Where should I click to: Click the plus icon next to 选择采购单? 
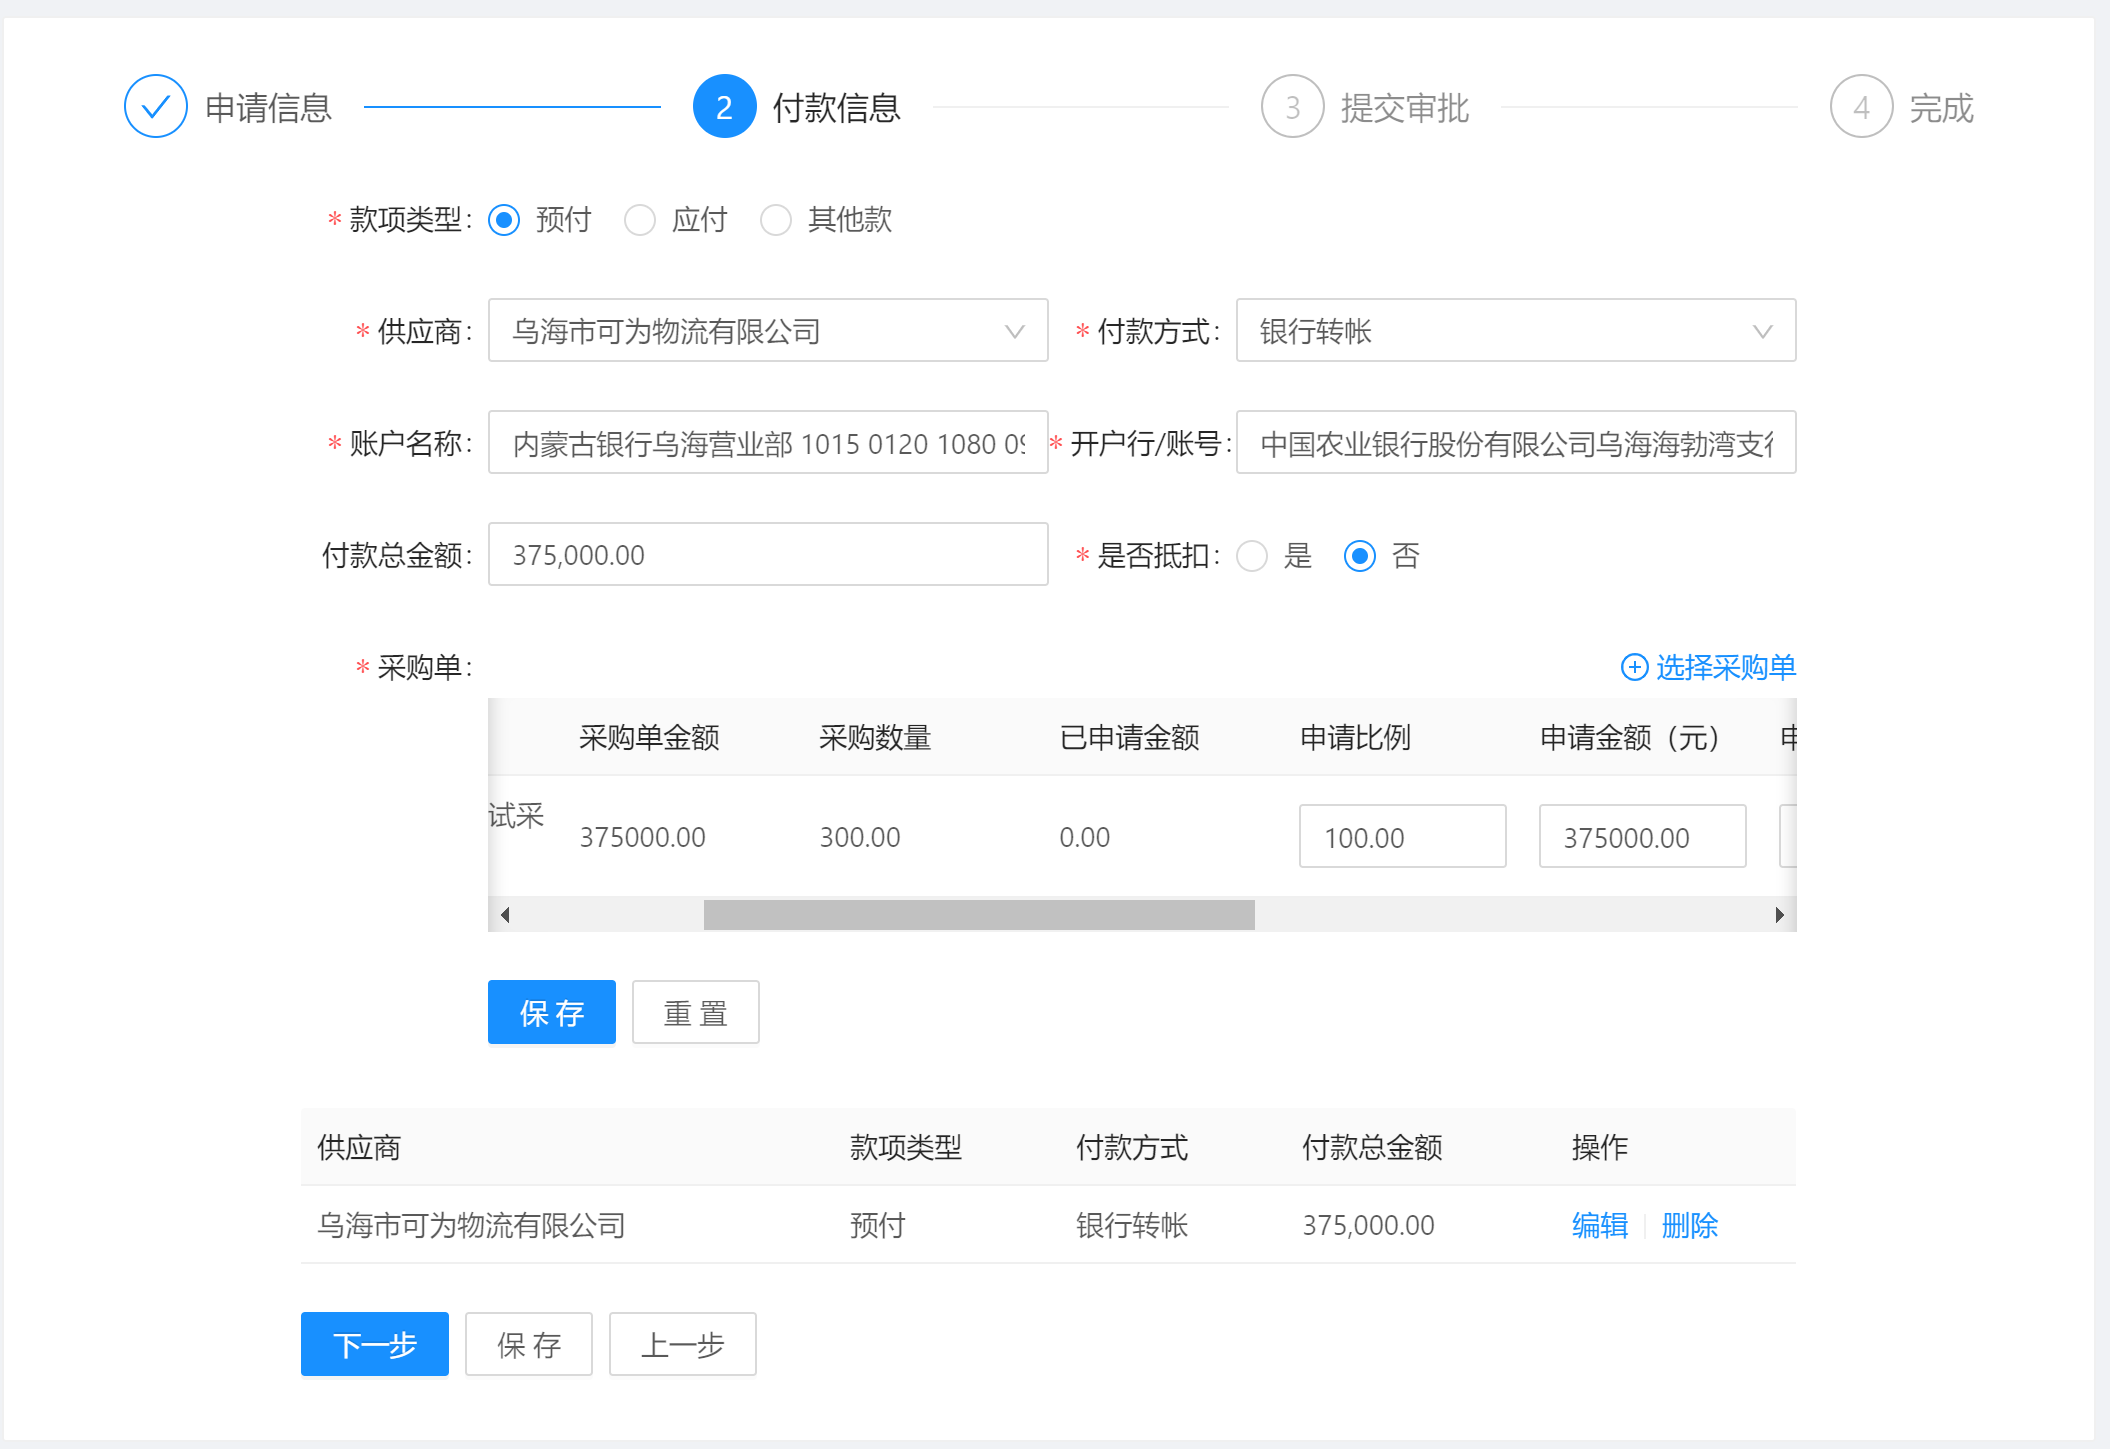[x=1634, y=667]
